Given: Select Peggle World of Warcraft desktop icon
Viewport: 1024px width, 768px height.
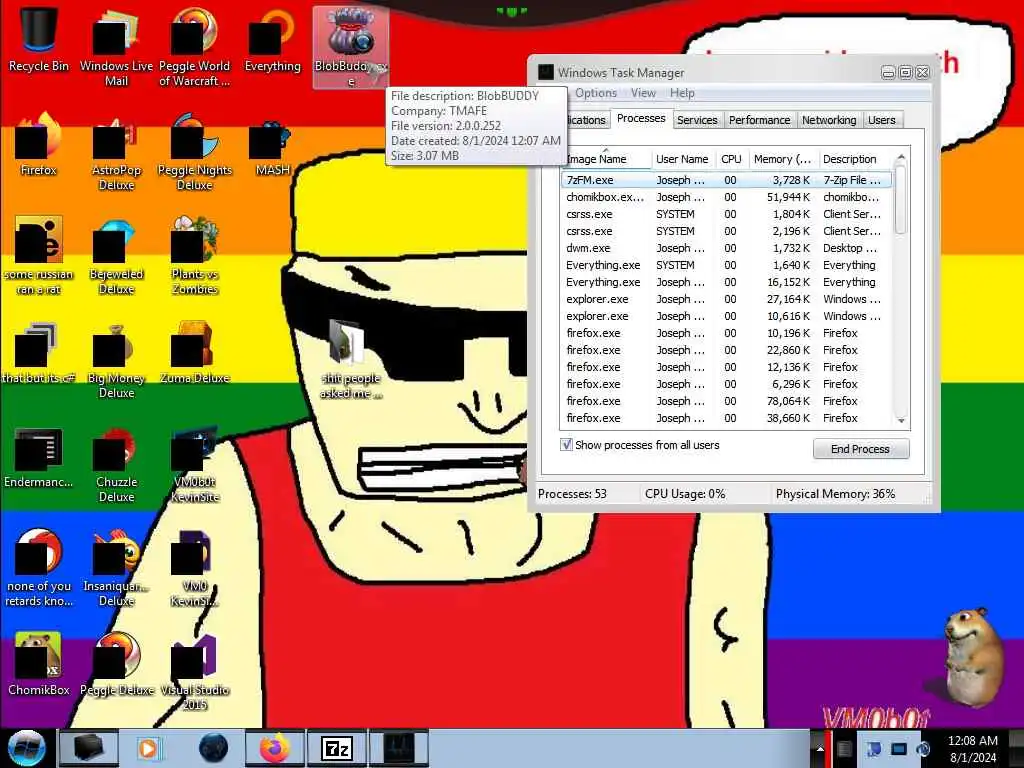Looking at the screenshot, I should (195, 47).
